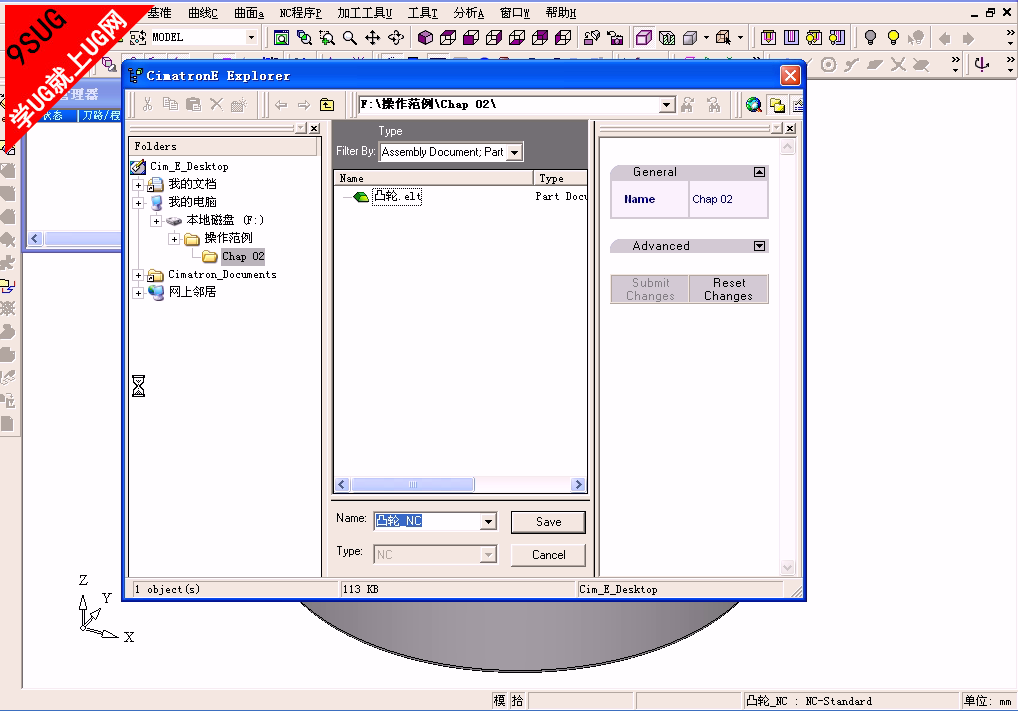Click Submit Changes button
This screenshot has width=1018, height=711.
point(650,290)
